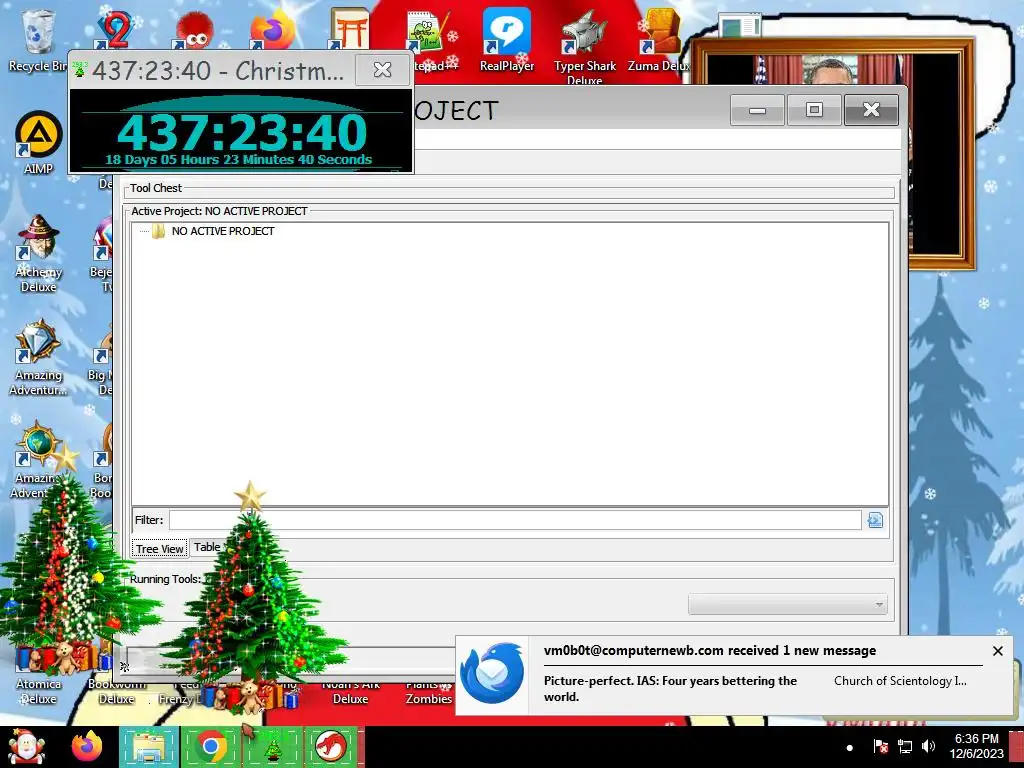Open the Typer Shark Deluxe shortcut
The width and height of the screenshot is (1024, 768).
(584, 46)
